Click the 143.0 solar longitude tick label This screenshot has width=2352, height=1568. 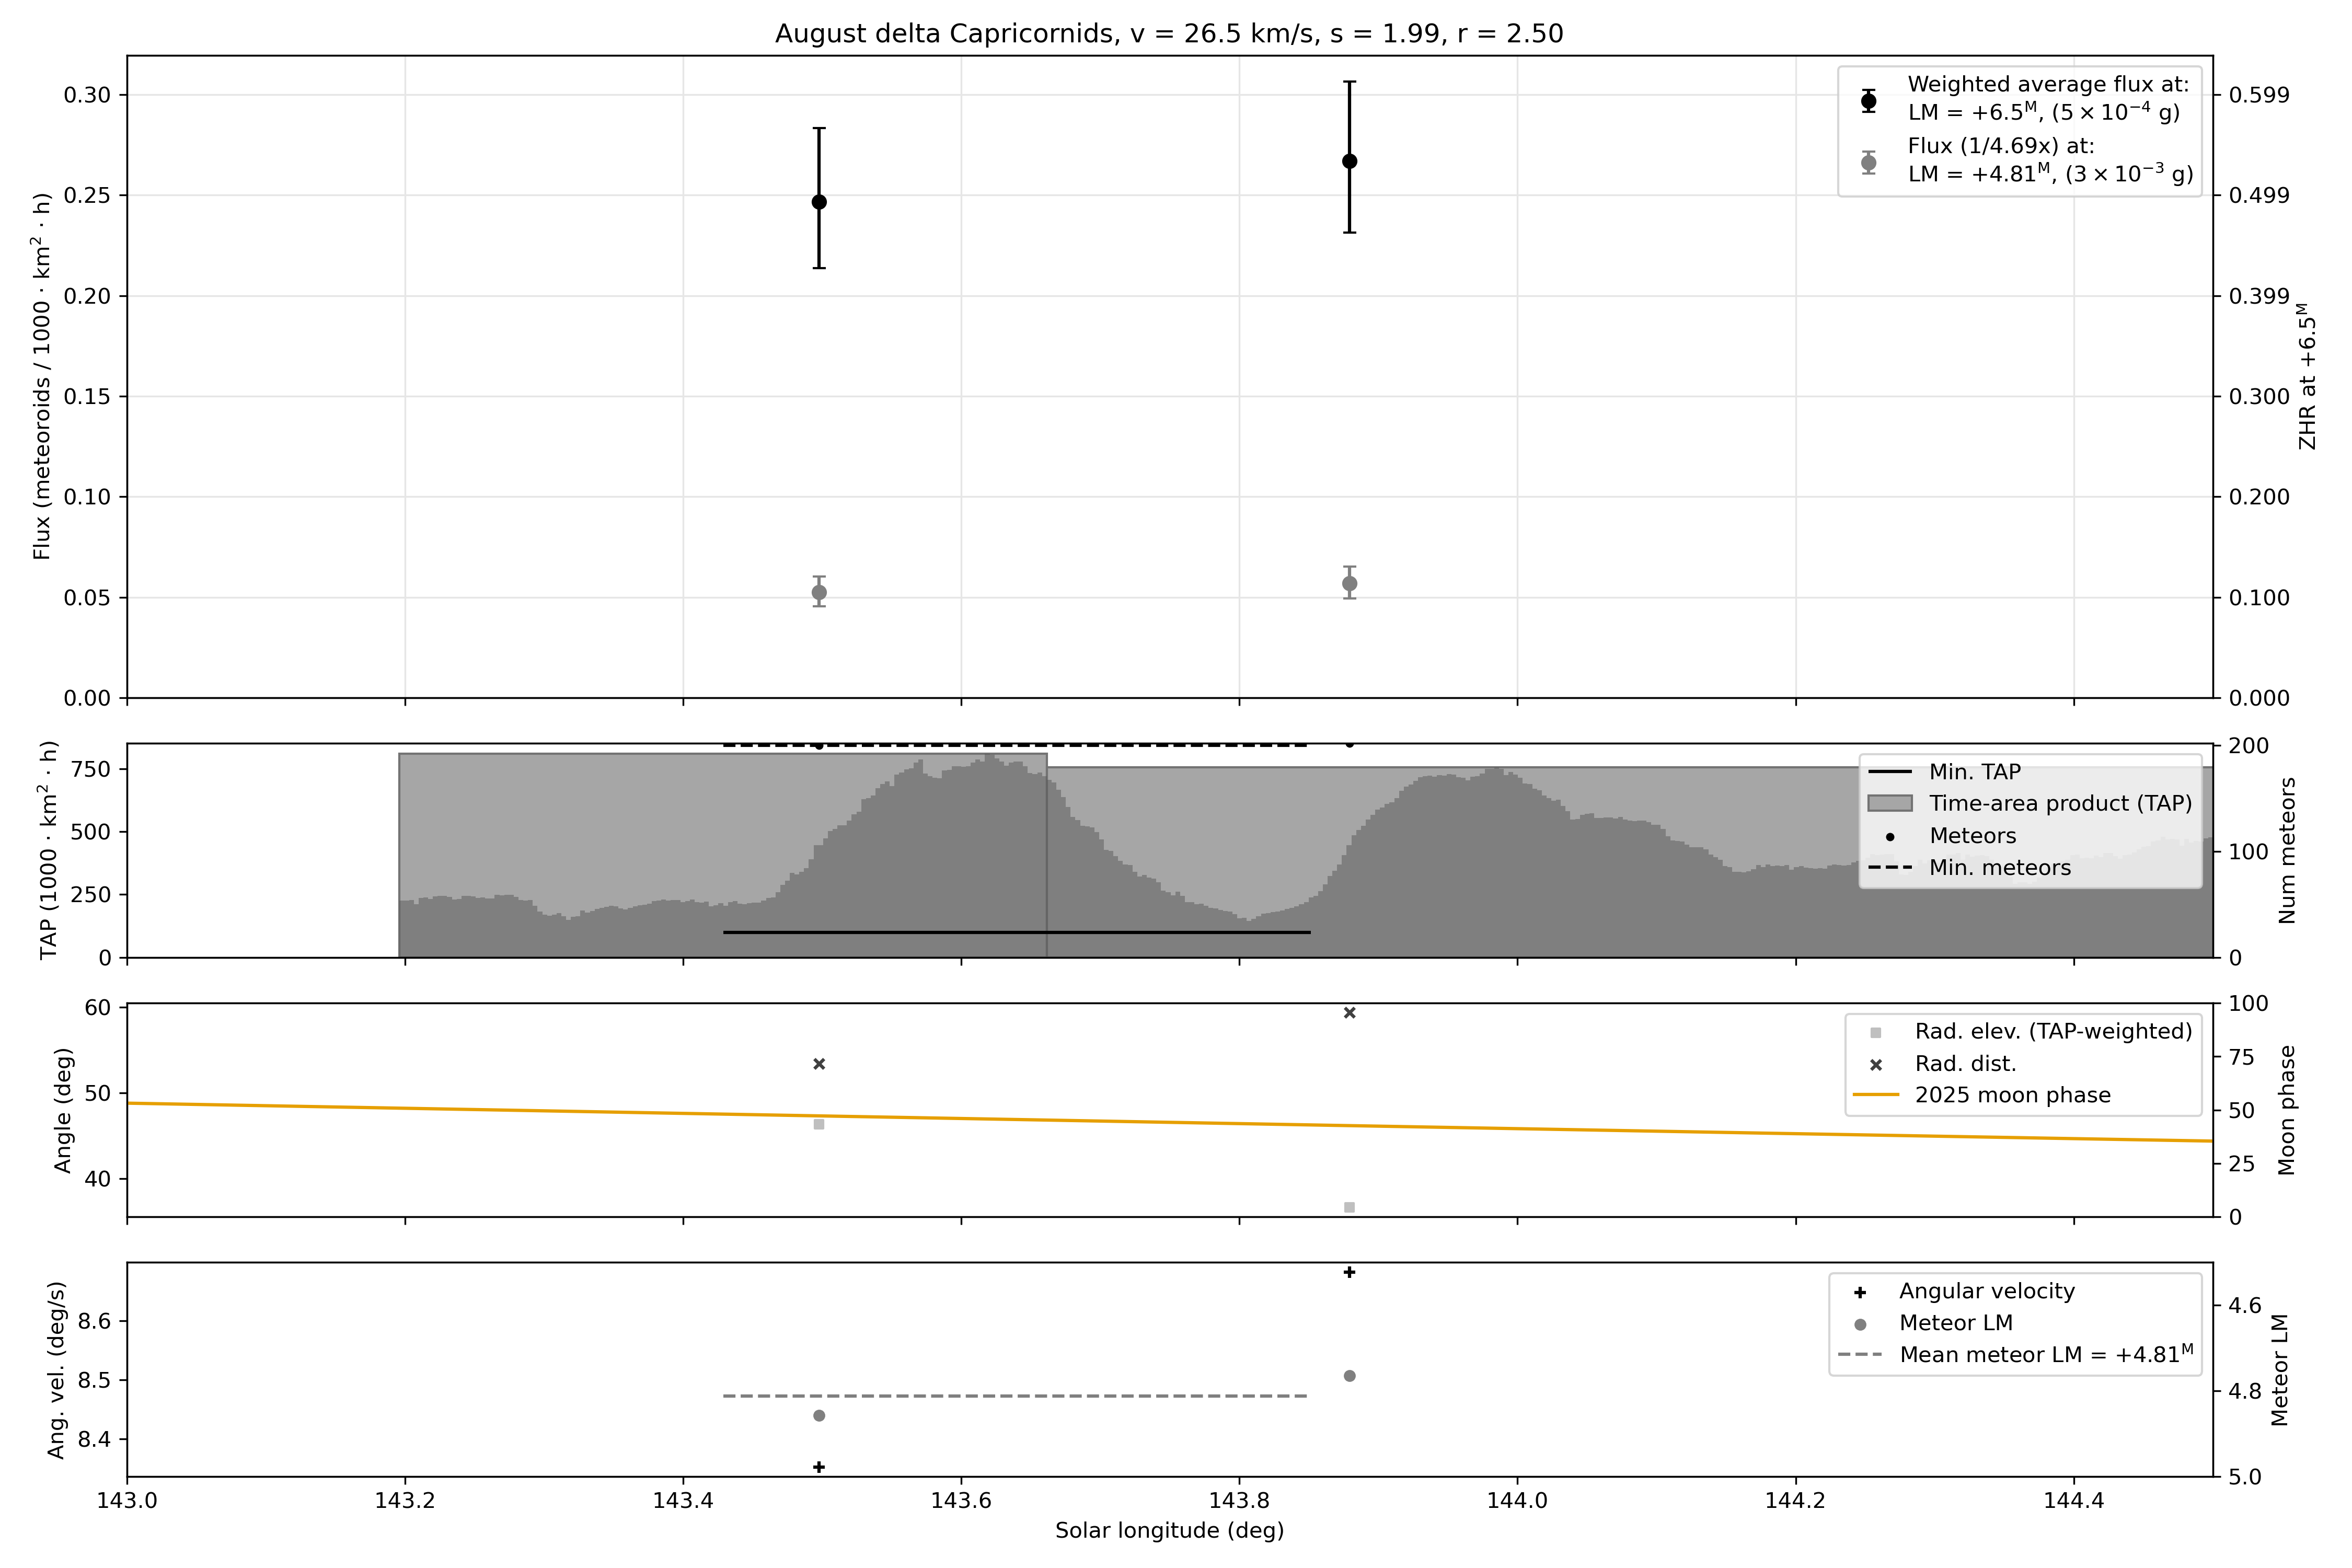127,1500
